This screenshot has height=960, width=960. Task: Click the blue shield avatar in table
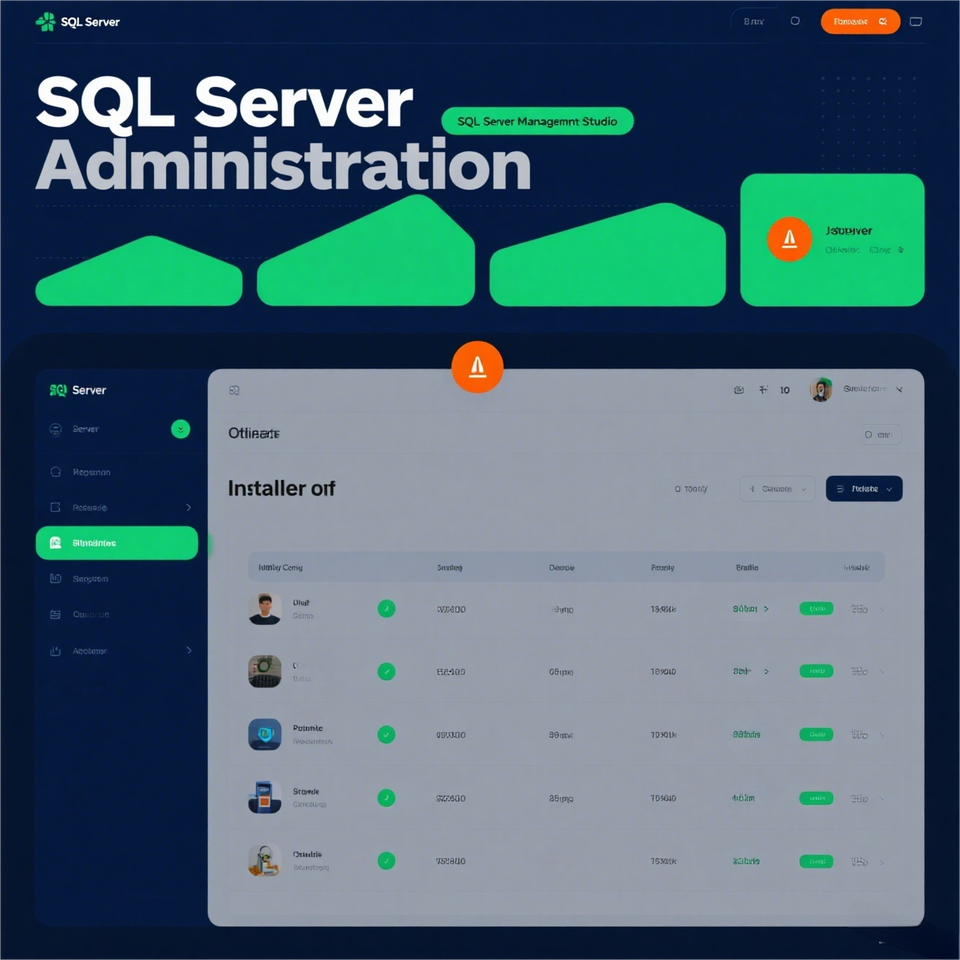click(264, 734)
